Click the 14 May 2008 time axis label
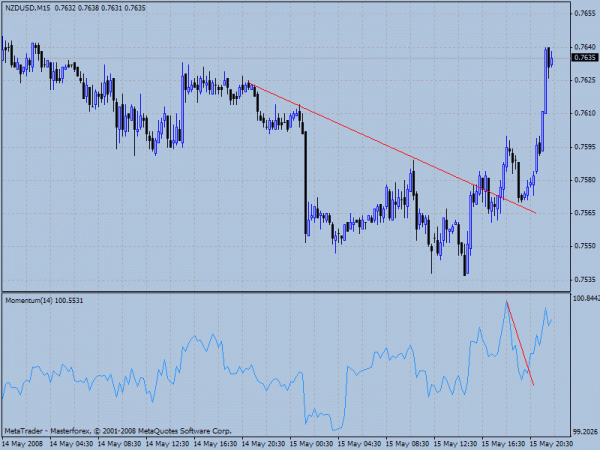Image resolution: width=600 pixels, height=450 pixels. pyautogui.click(x=22, y=444)
